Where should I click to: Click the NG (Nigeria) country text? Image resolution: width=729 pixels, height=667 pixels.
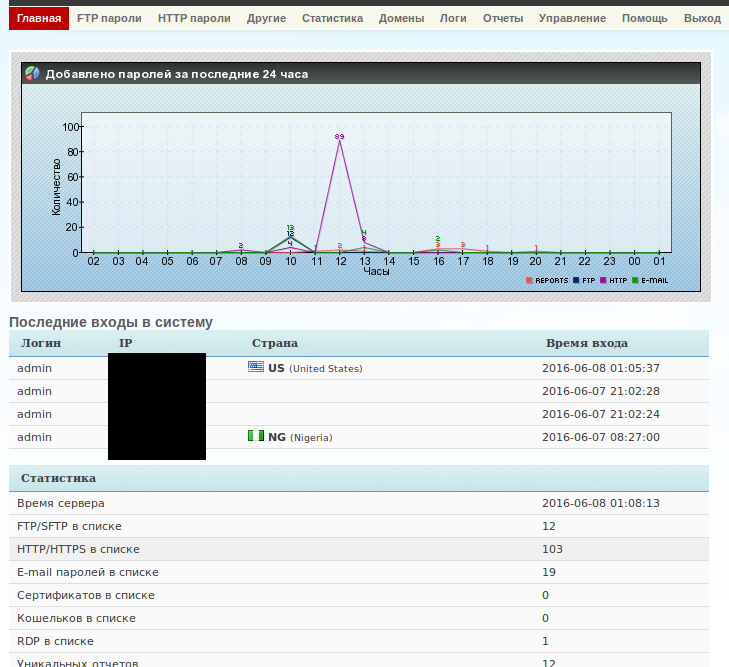(300, 437)
